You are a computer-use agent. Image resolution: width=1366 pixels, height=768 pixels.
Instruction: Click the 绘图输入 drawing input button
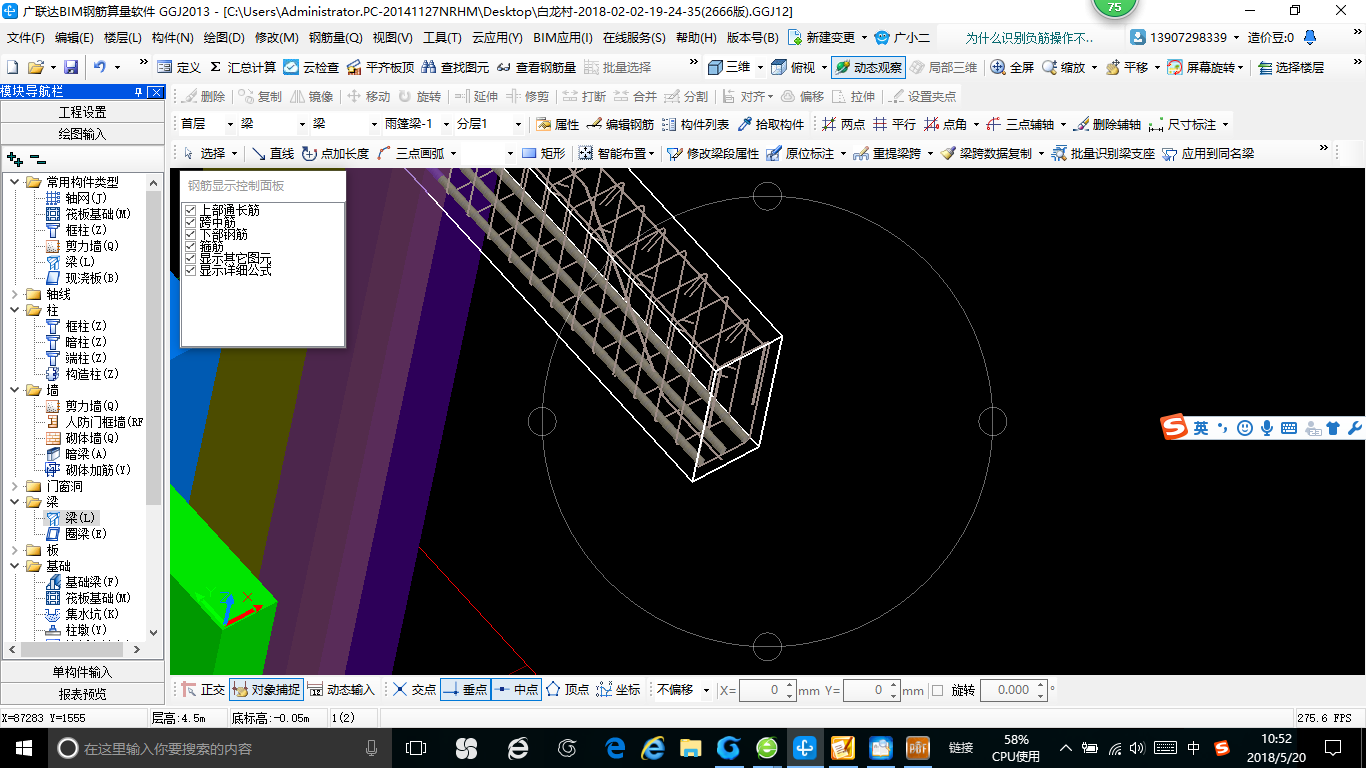tap(82, 133)
